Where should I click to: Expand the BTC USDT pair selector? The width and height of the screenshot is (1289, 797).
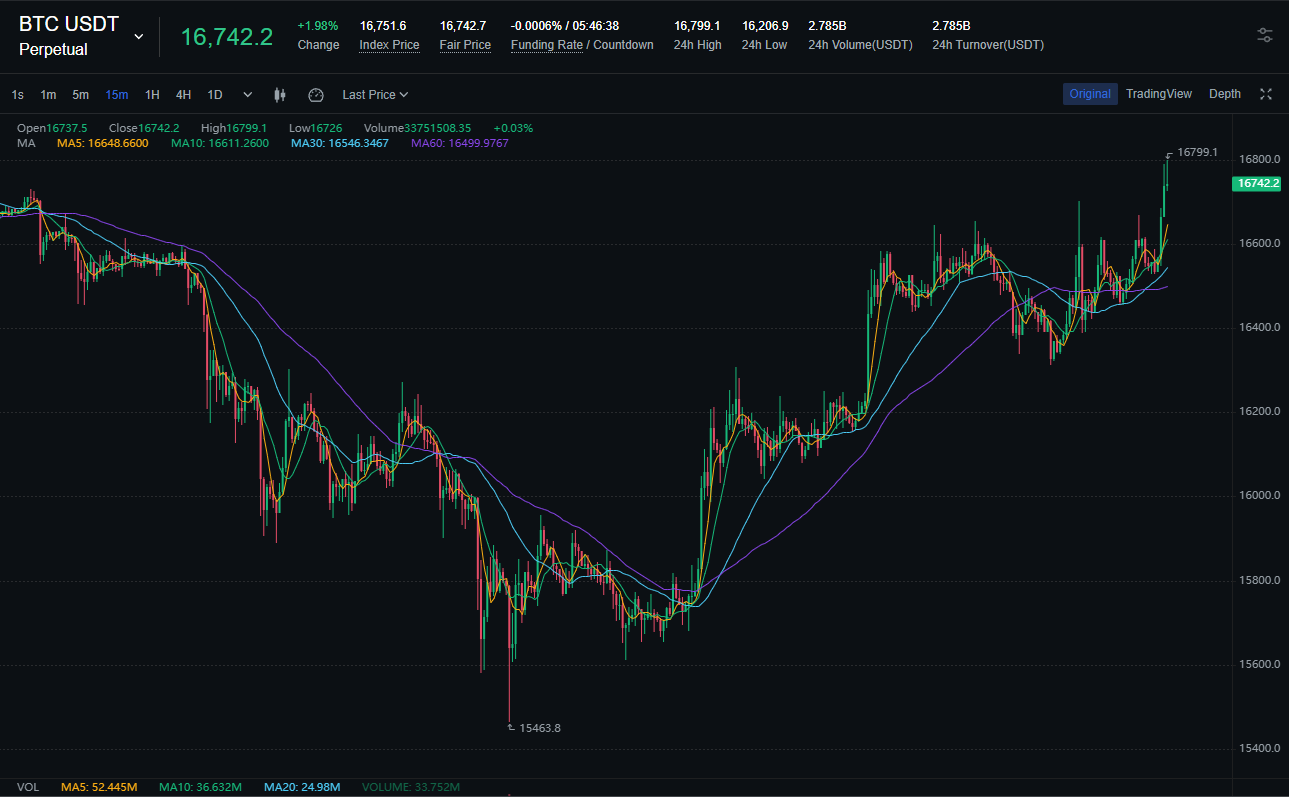(x=138, y=37)
